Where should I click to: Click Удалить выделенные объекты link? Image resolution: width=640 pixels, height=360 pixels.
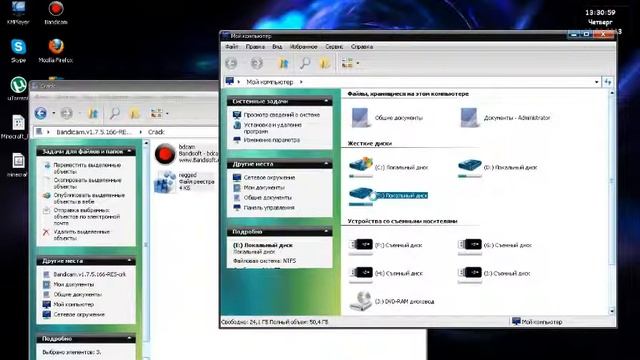click(81, 235)
